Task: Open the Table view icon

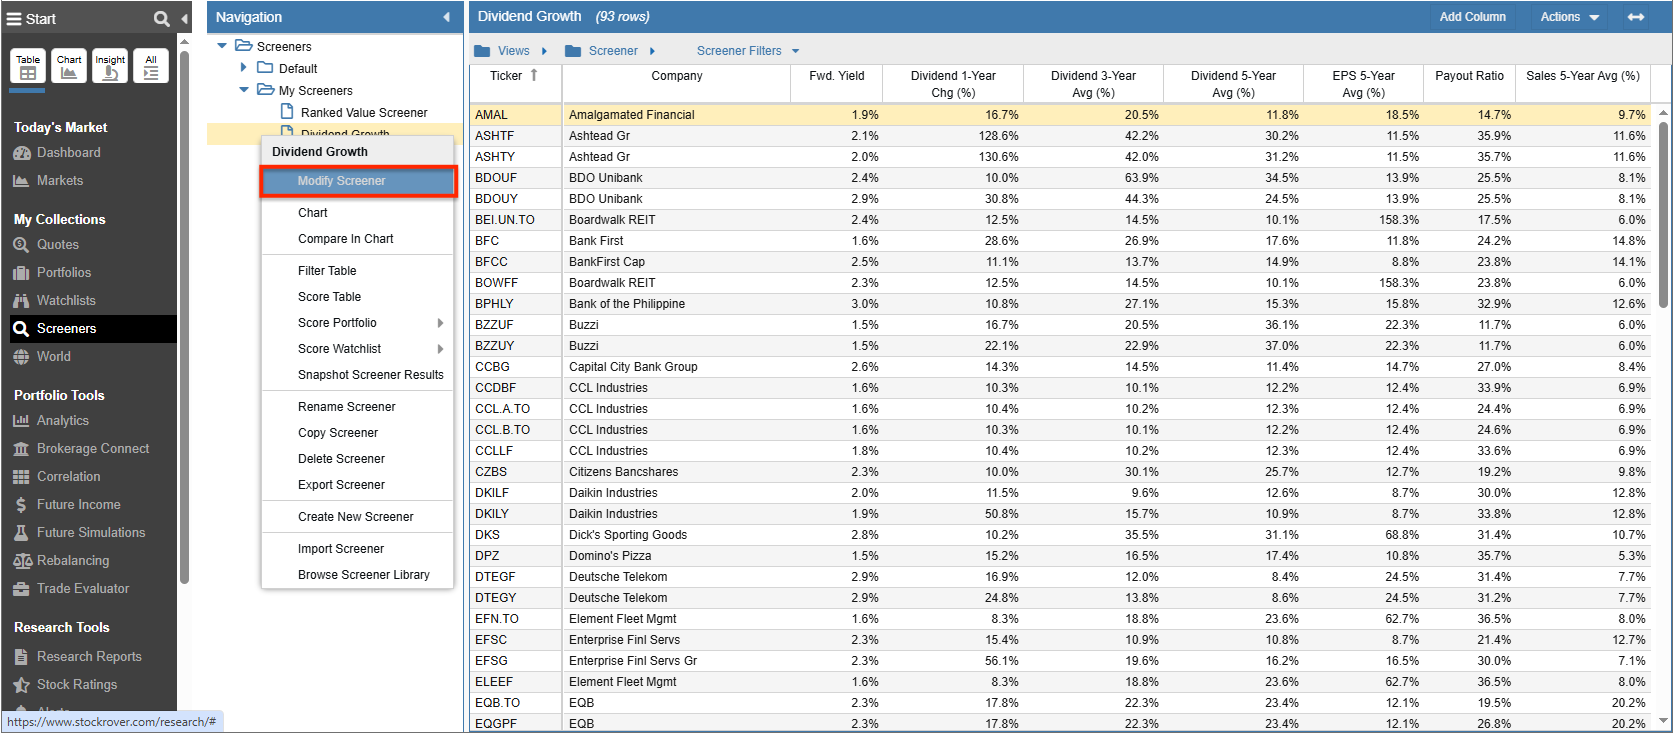Action: pyautogui.click(x=28, y=66)
